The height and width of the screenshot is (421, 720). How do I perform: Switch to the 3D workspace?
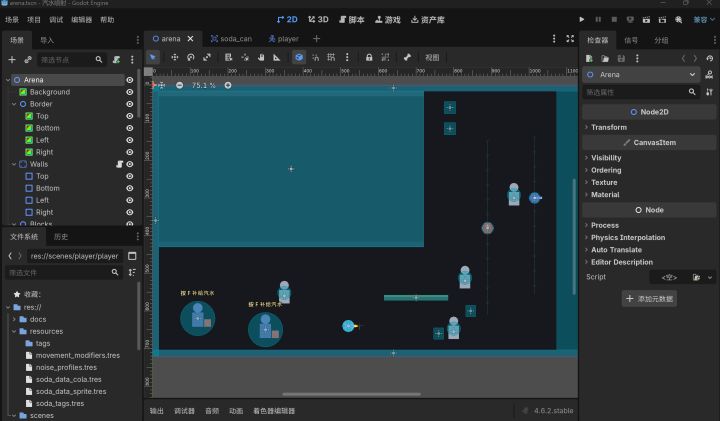(x=318, y=19)
